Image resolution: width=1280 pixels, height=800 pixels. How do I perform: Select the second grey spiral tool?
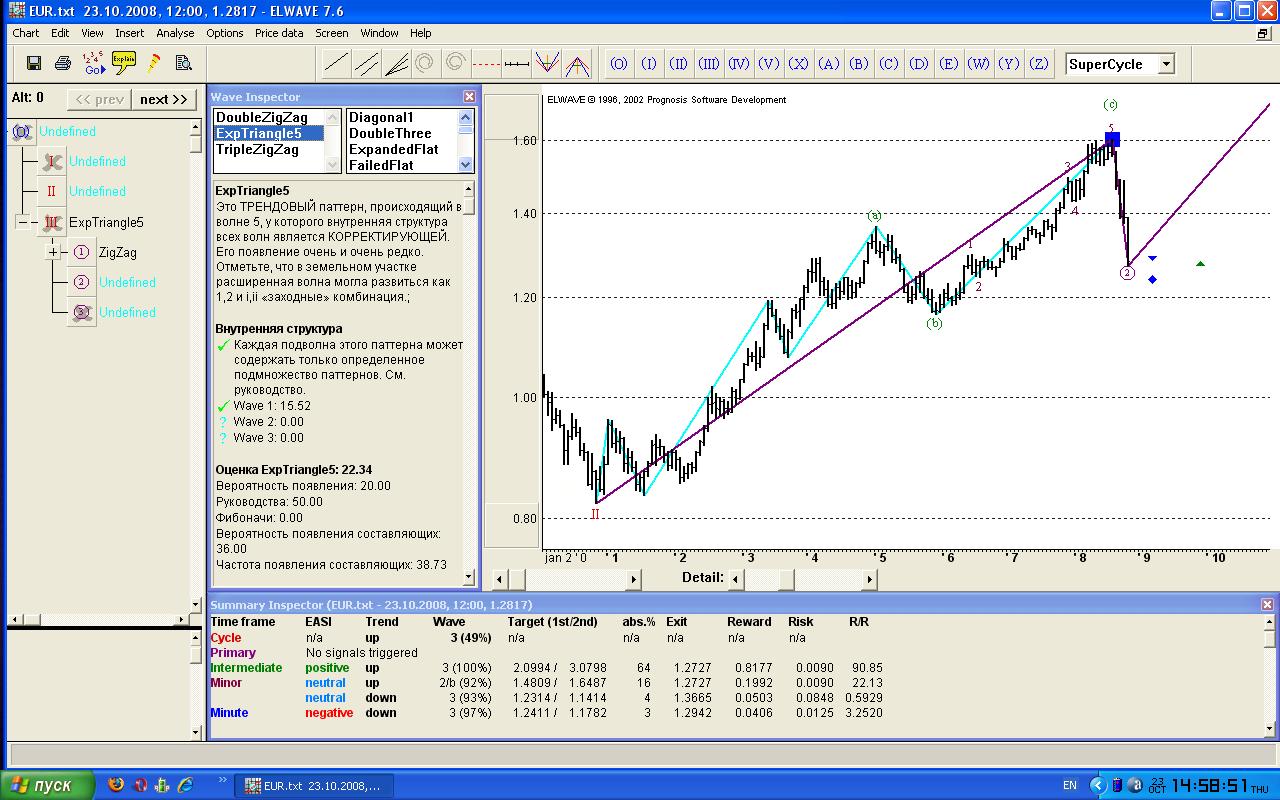coord(455,64)
